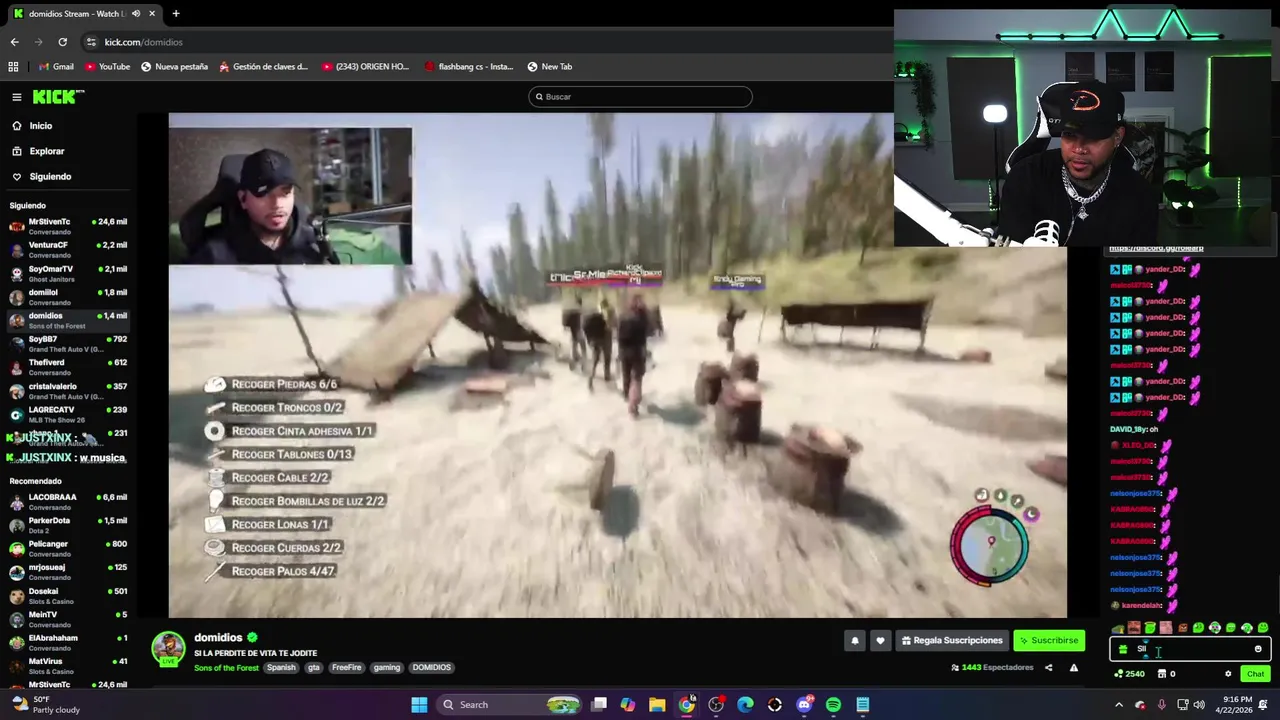Click the green Chat send button
The height and width of the screenshot is (720, 1280).
click(1255, 674)
